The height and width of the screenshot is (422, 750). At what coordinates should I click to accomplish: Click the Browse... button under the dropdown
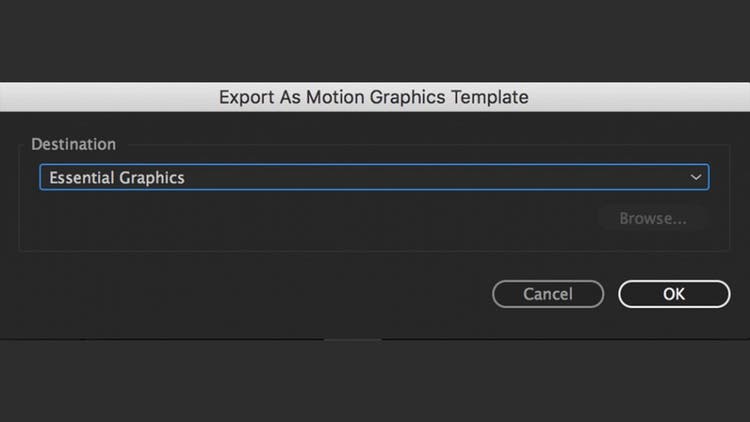click(652, 218)
